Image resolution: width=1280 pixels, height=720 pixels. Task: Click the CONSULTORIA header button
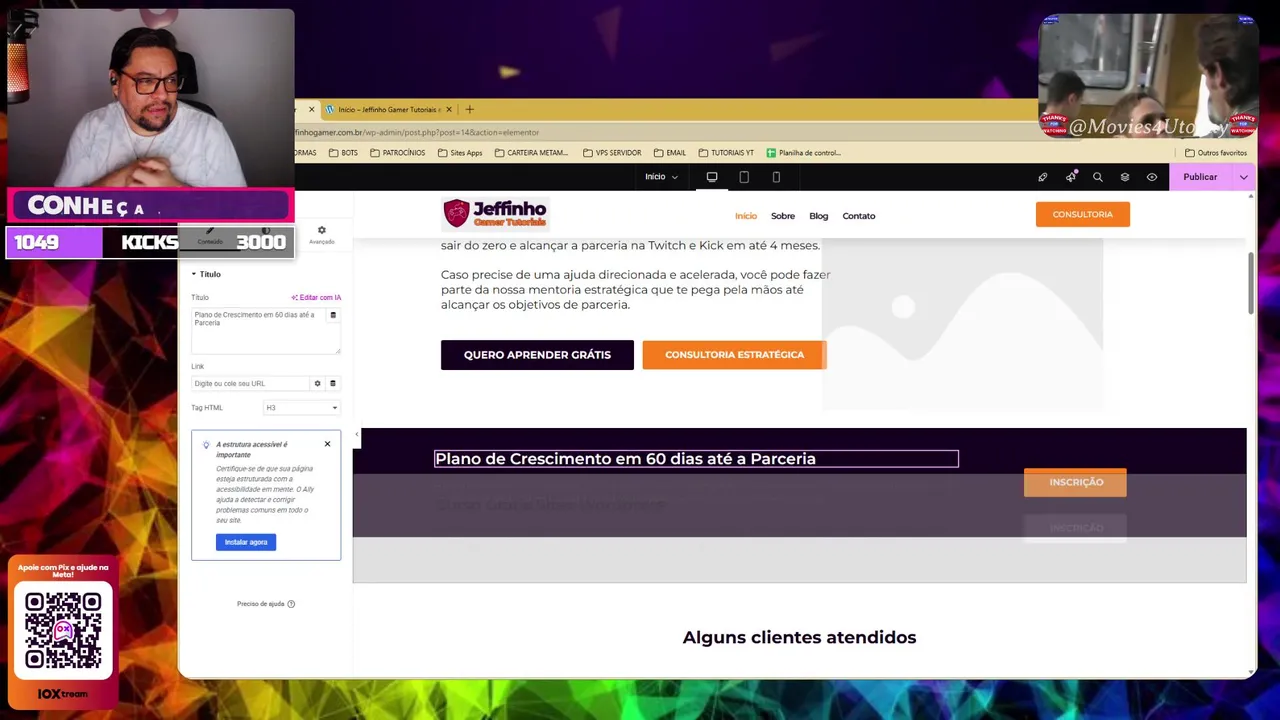[x=1083, y=214]
